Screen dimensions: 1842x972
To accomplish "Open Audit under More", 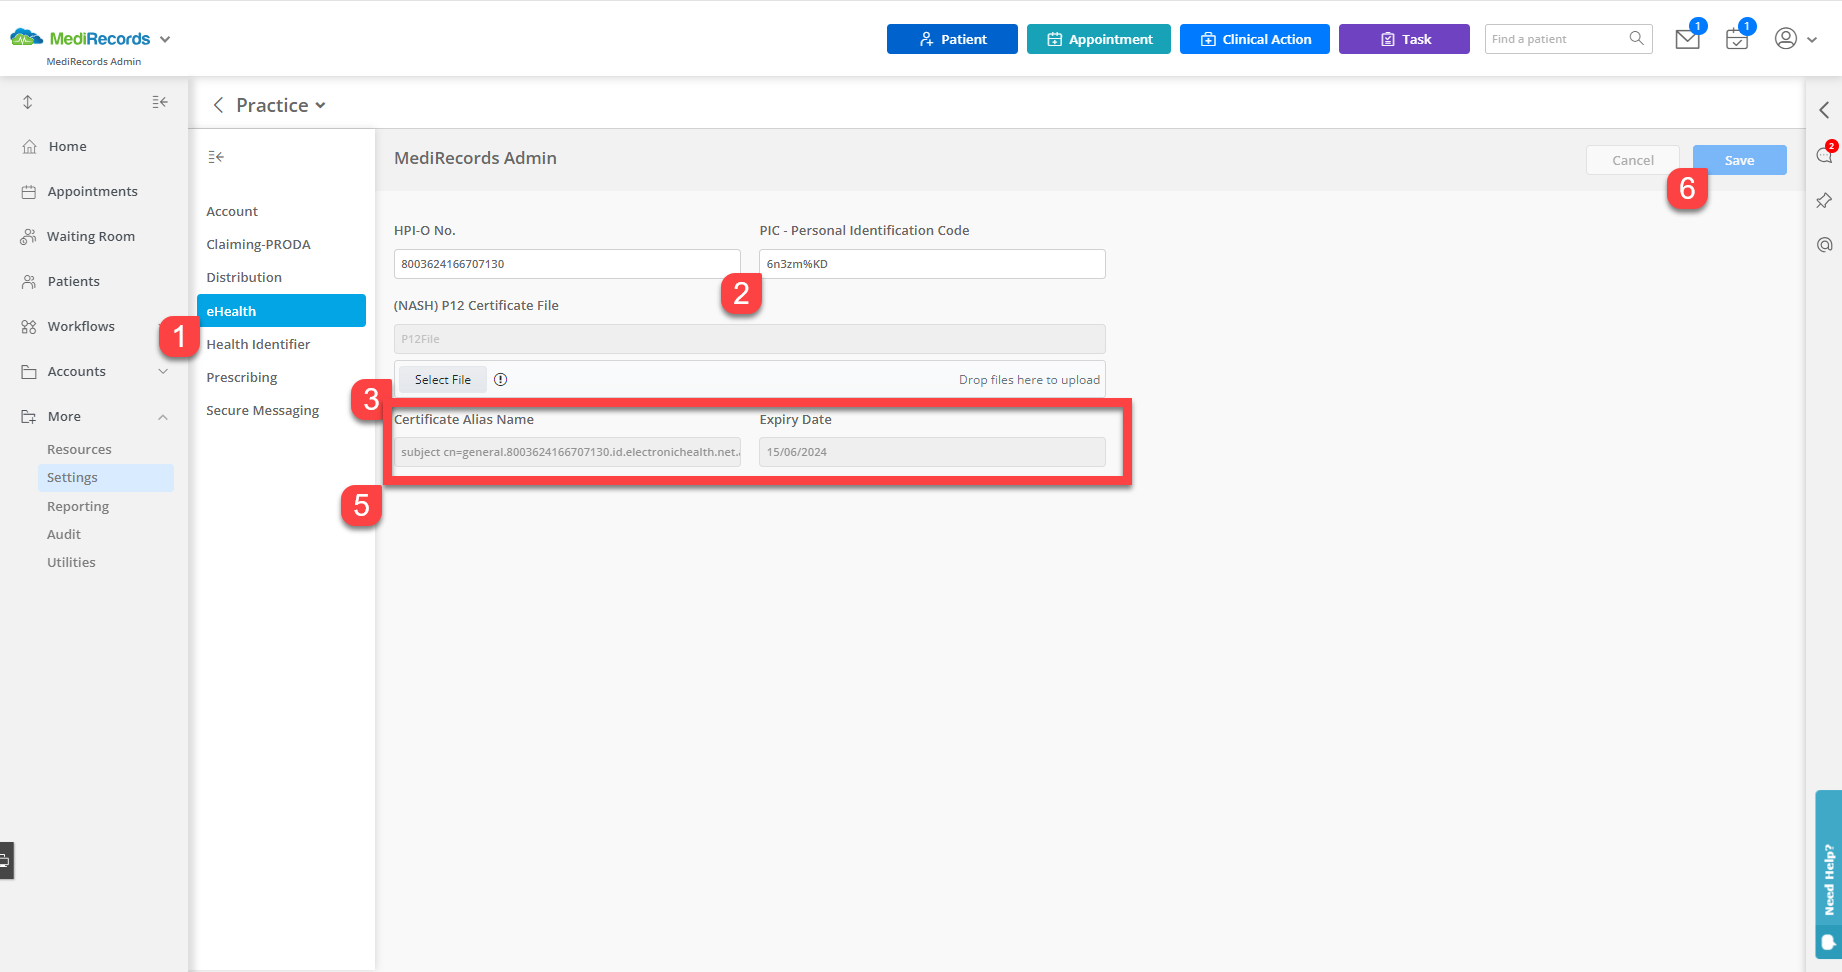I will (64, 534).
